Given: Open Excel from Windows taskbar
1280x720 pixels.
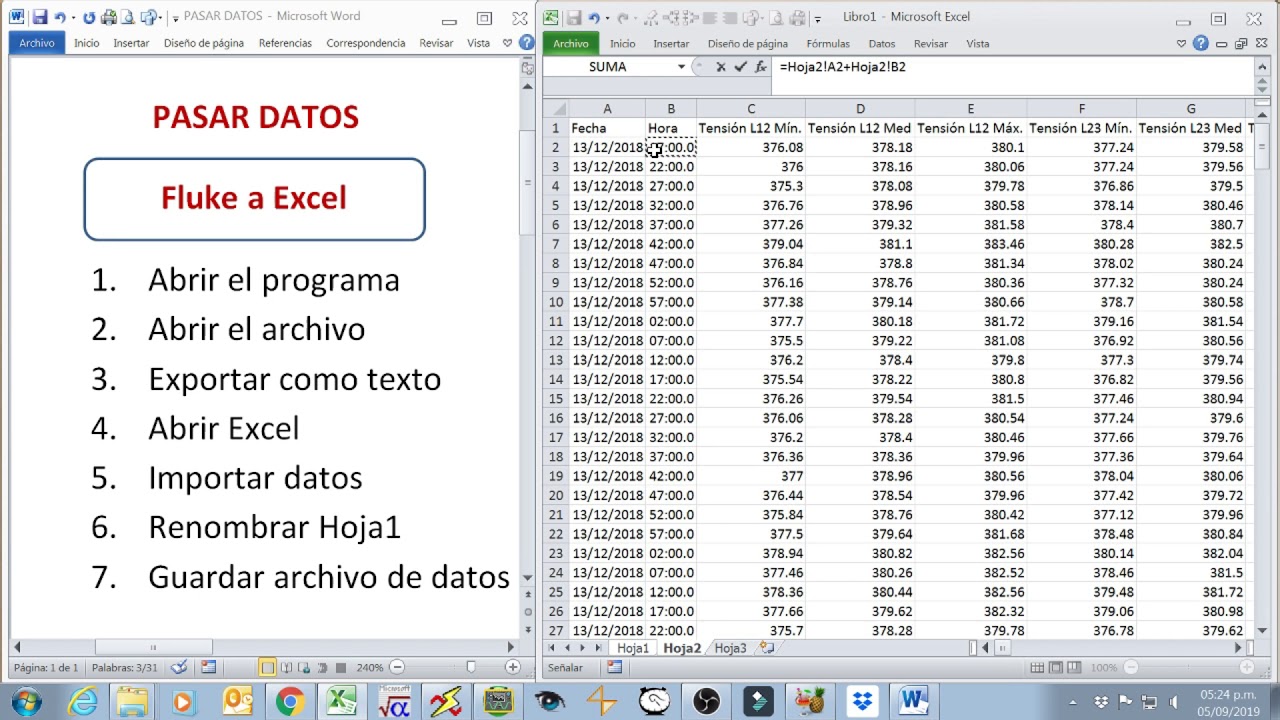Looking at the screenshot, I should (x=341, y=702).
